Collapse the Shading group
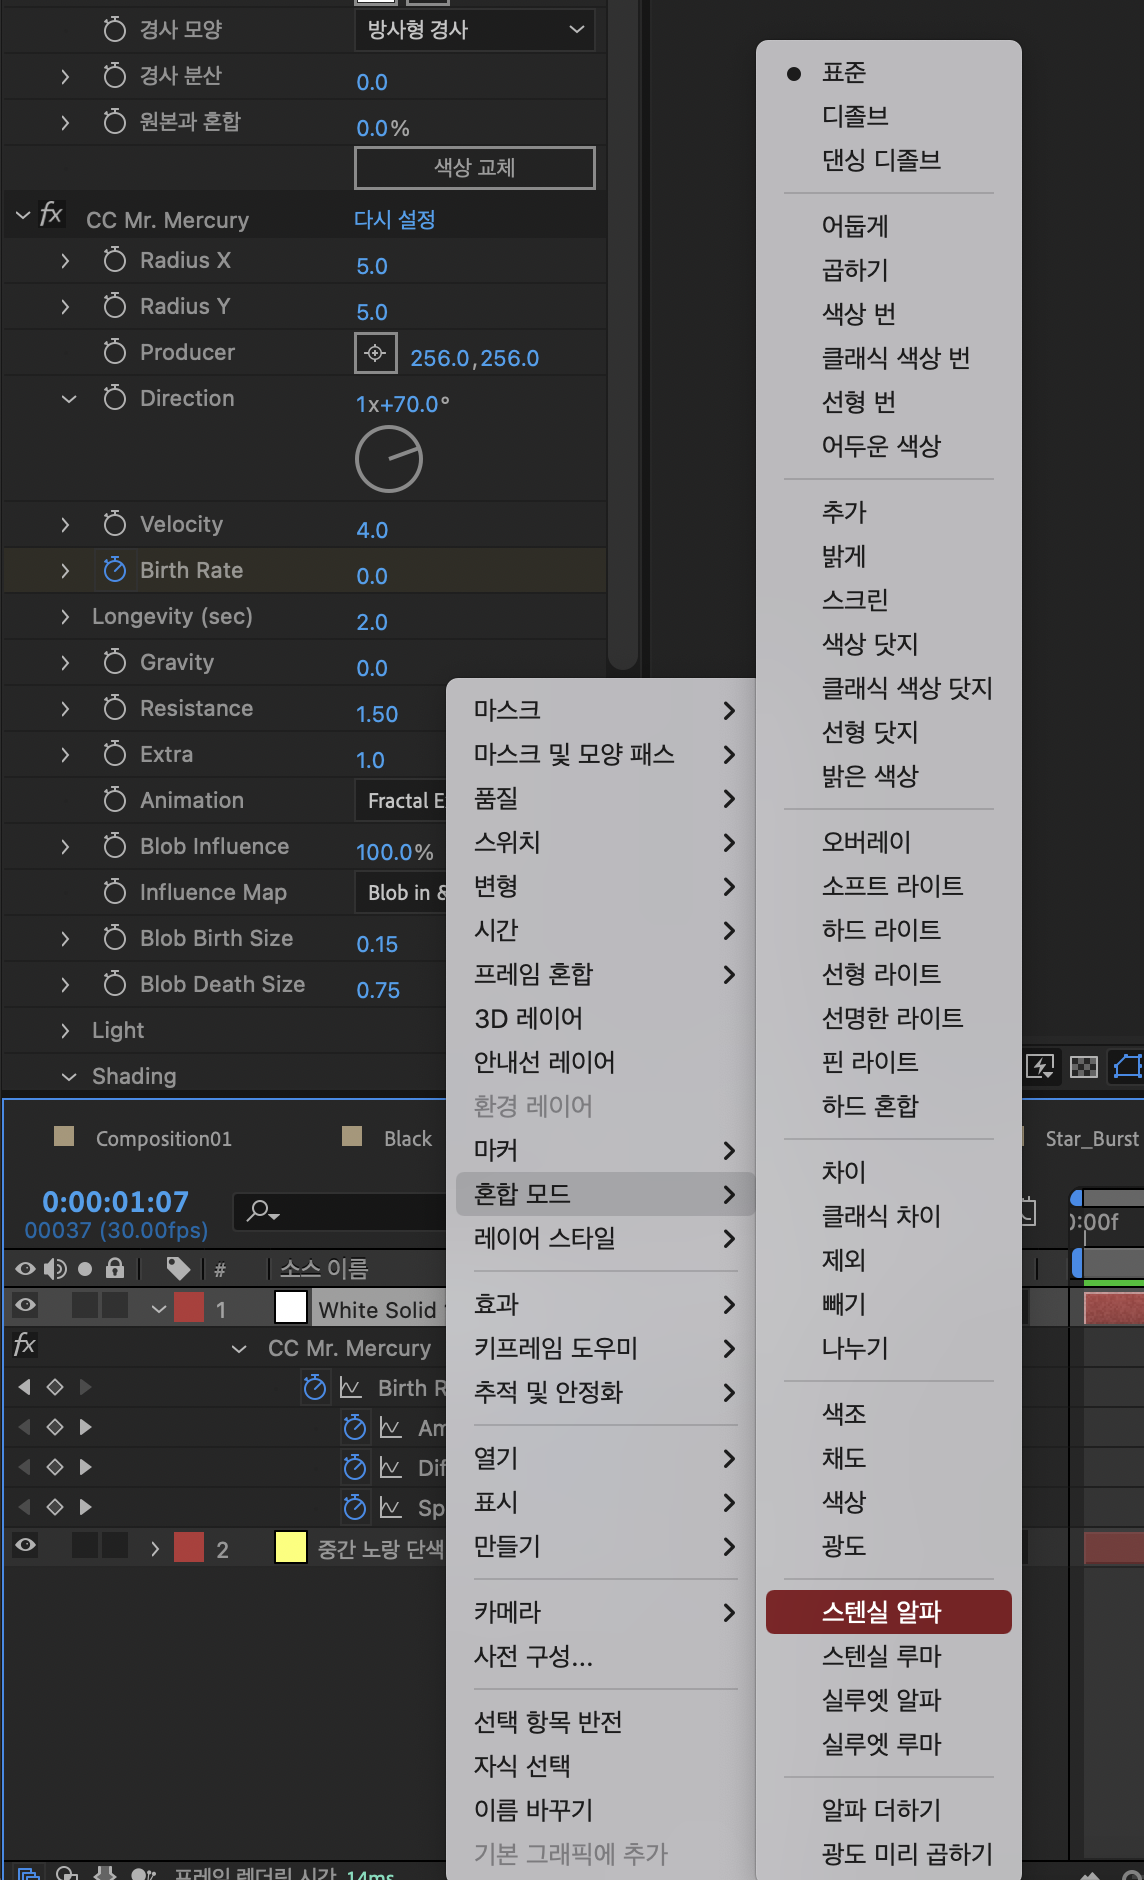1144x1880 pixels. tap(69, 1077)
